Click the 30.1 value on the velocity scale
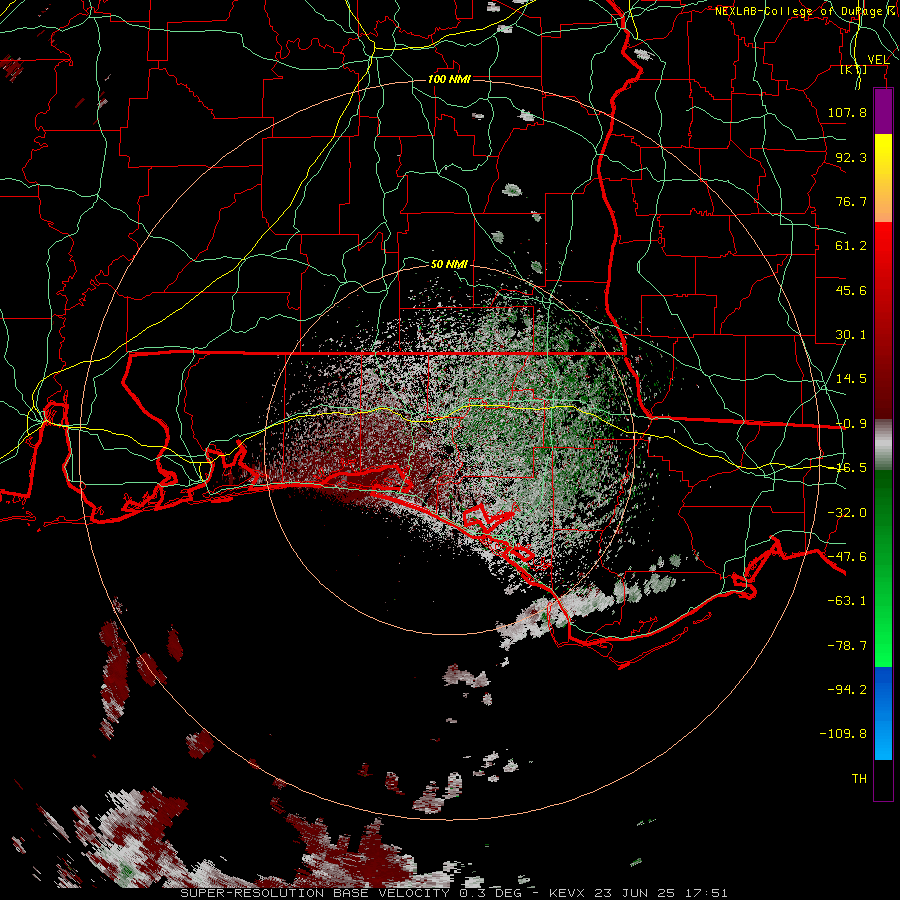Viewport: 900px width, 900px height. 851,335
